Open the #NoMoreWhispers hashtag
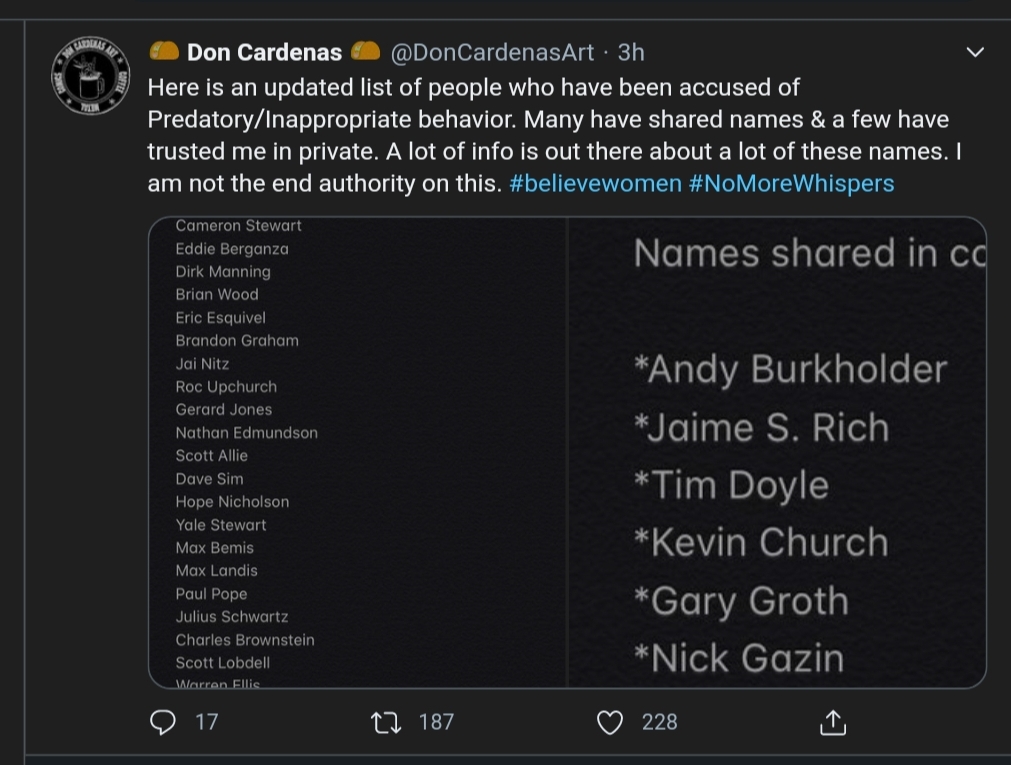Viewport: 1011px width, 765px height. coord(791,184)
